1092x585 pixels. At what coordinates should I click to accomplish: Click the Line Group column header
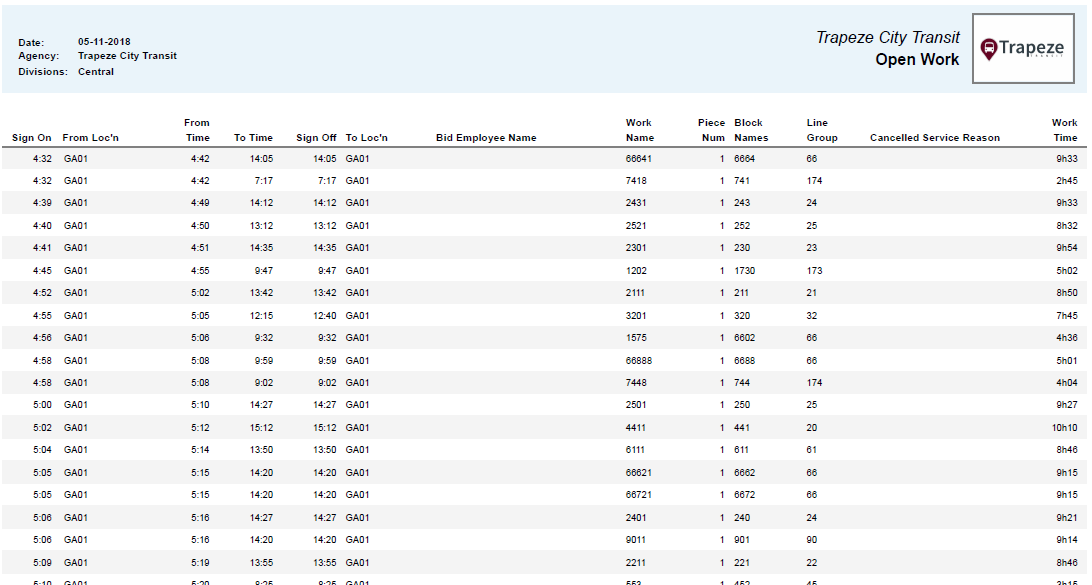[x=821, y=130]
